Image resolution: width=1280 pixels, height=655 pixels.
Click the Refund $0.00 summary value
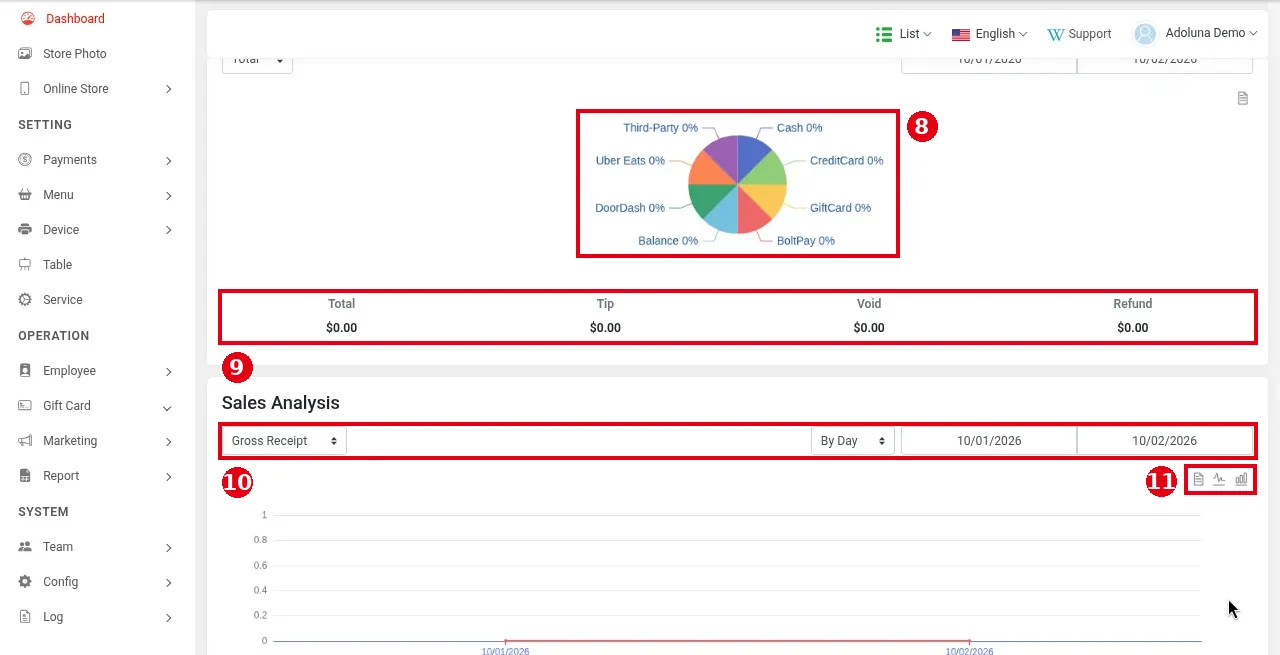(x=1132, y=328)
